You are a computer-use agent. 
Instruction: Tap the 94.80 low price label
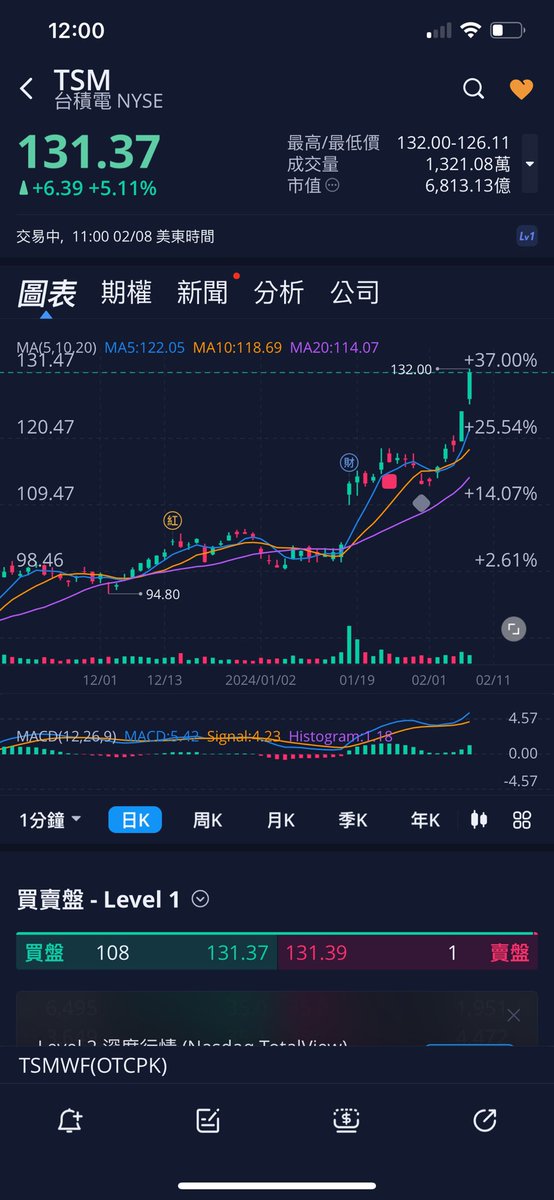point(162,594)
